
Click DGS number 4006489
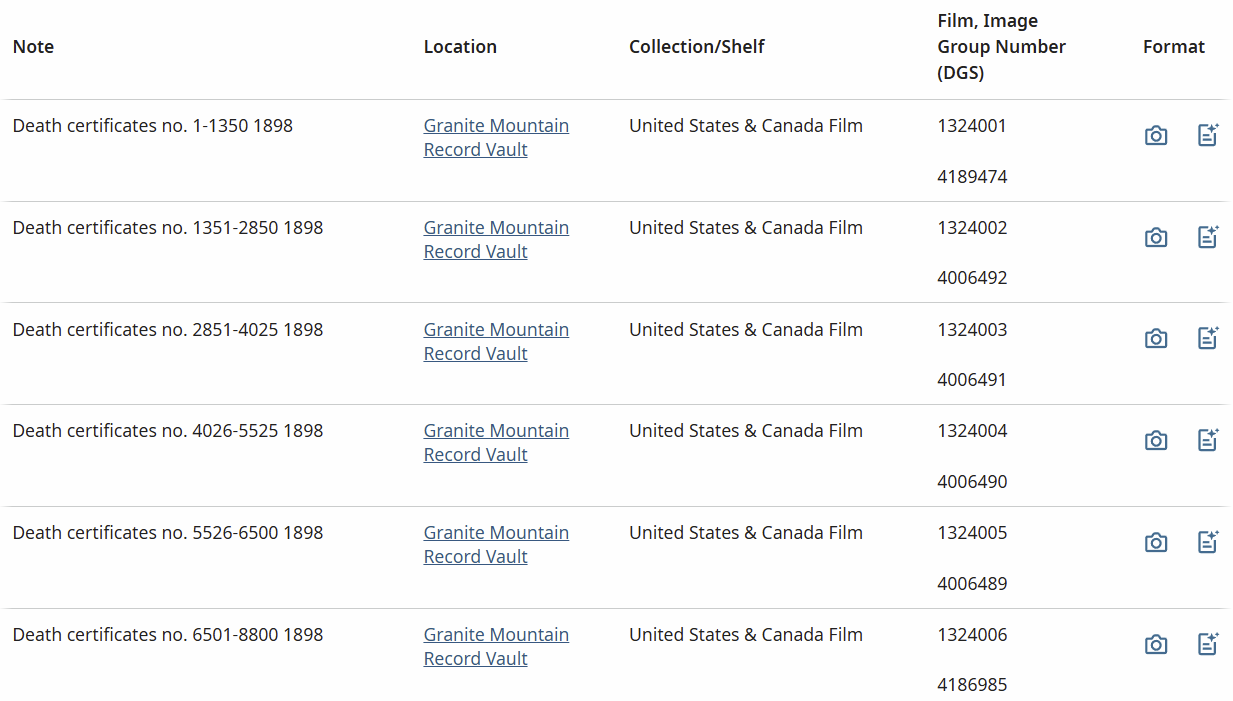[972, 584]
